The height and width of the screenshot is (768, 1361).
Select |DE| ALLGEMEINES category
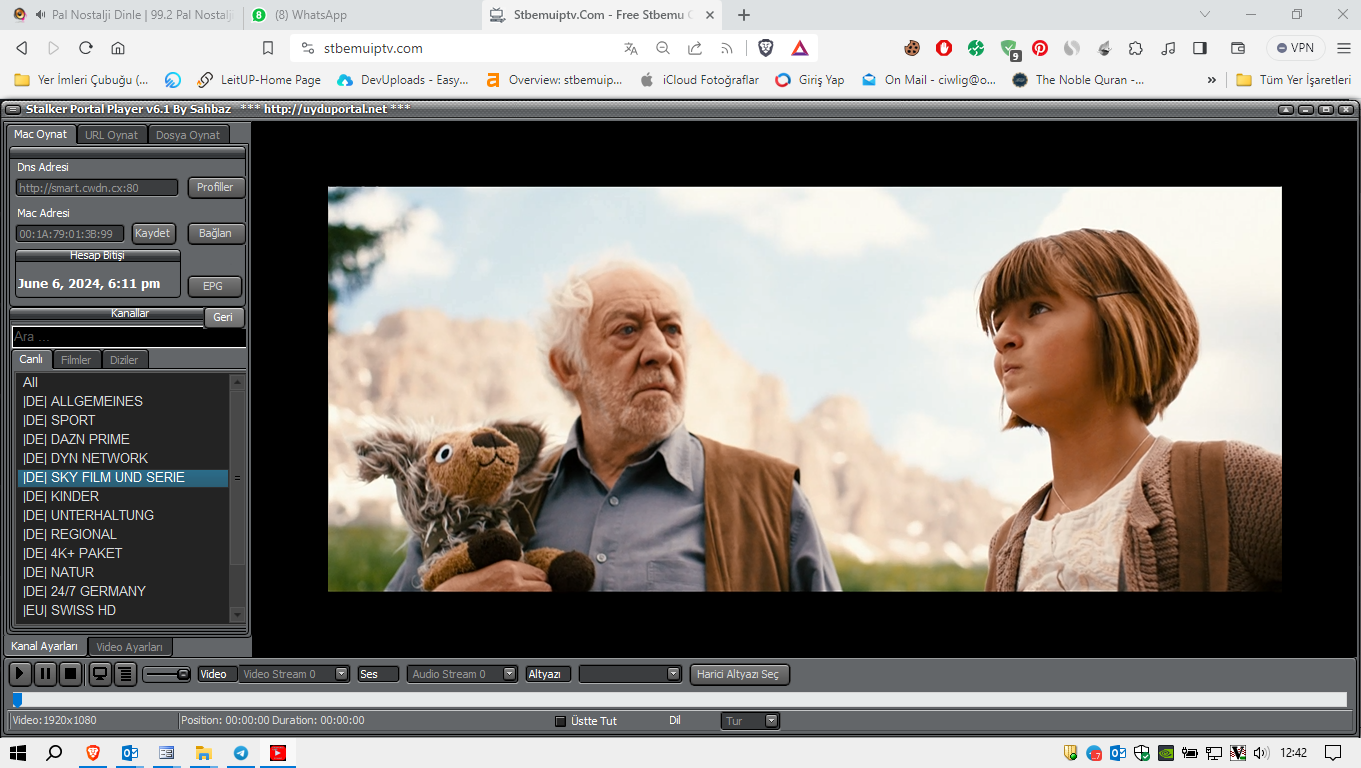coord(123,401)
